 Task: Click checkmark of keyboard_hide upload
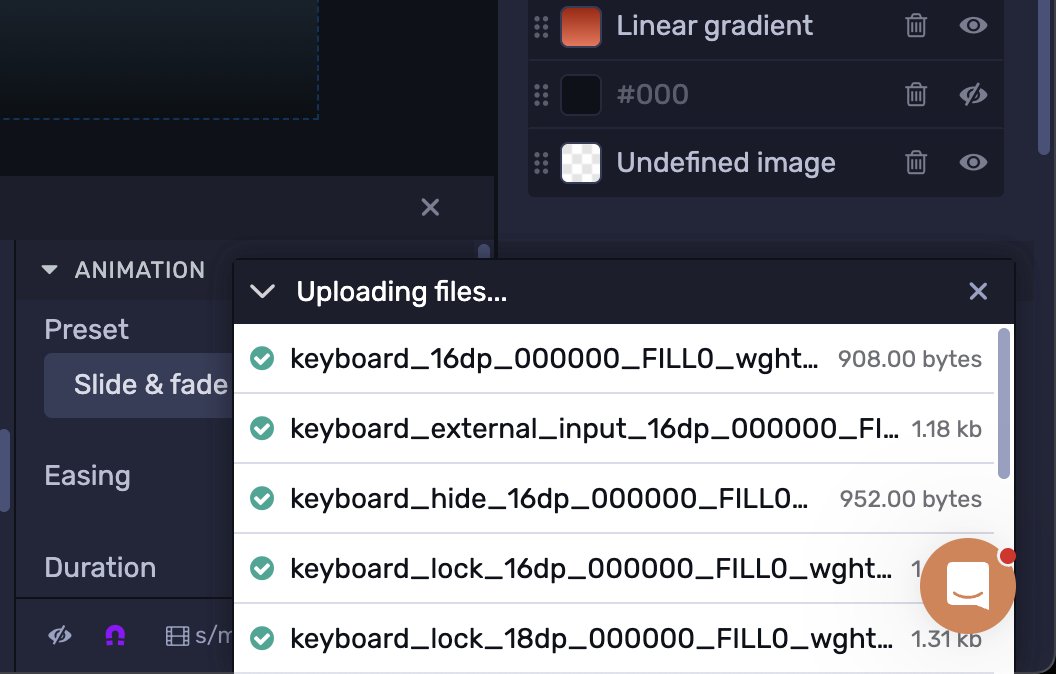pos(262,499)
